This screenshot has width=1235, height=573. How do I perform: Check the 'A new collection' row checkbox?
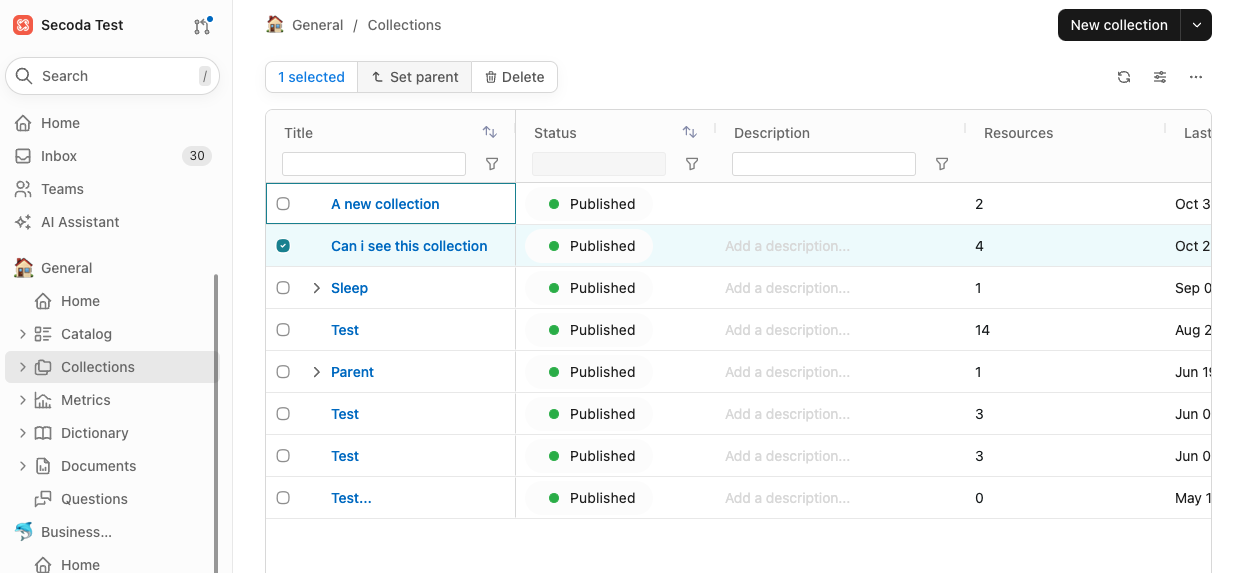tap(283, 204)
